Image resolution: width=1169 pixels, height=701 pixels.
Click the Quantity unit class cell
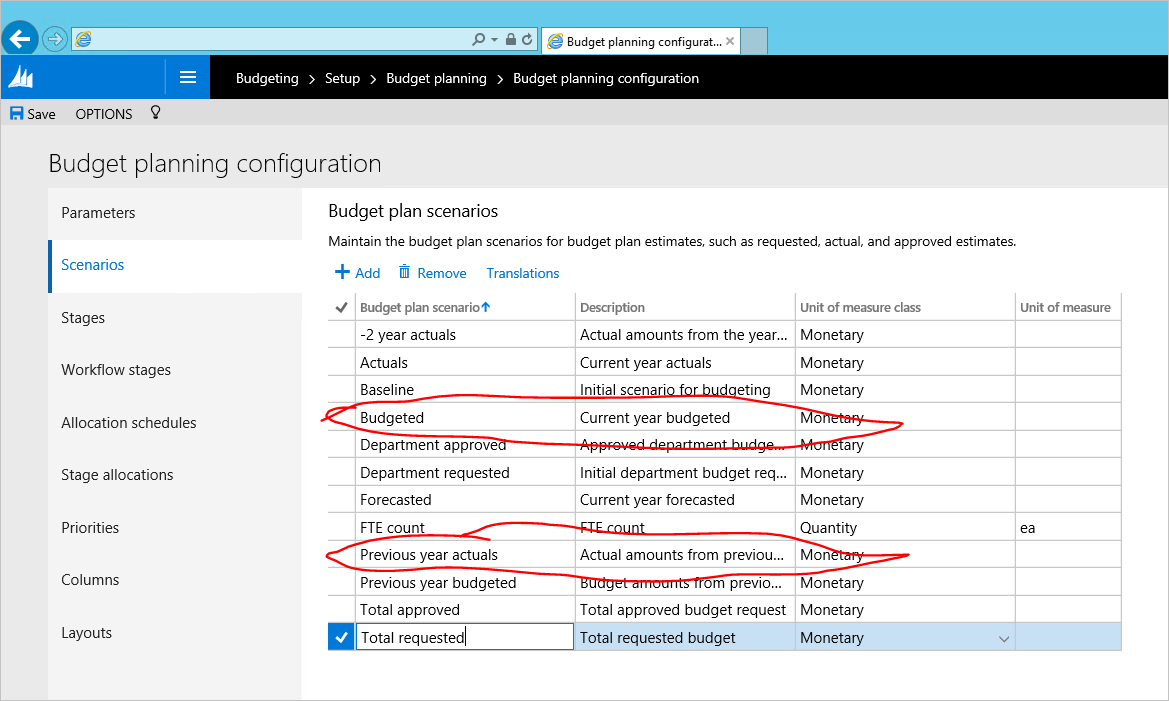click(x=905, y=527)
